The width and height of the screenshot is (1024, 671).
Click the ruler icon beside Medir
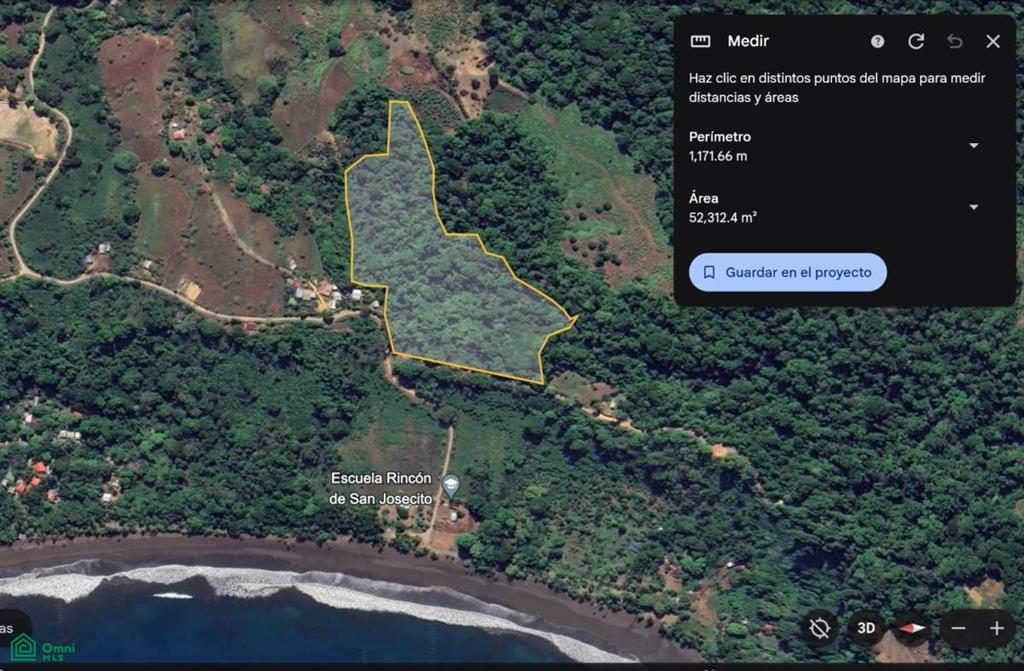[700, 41]
